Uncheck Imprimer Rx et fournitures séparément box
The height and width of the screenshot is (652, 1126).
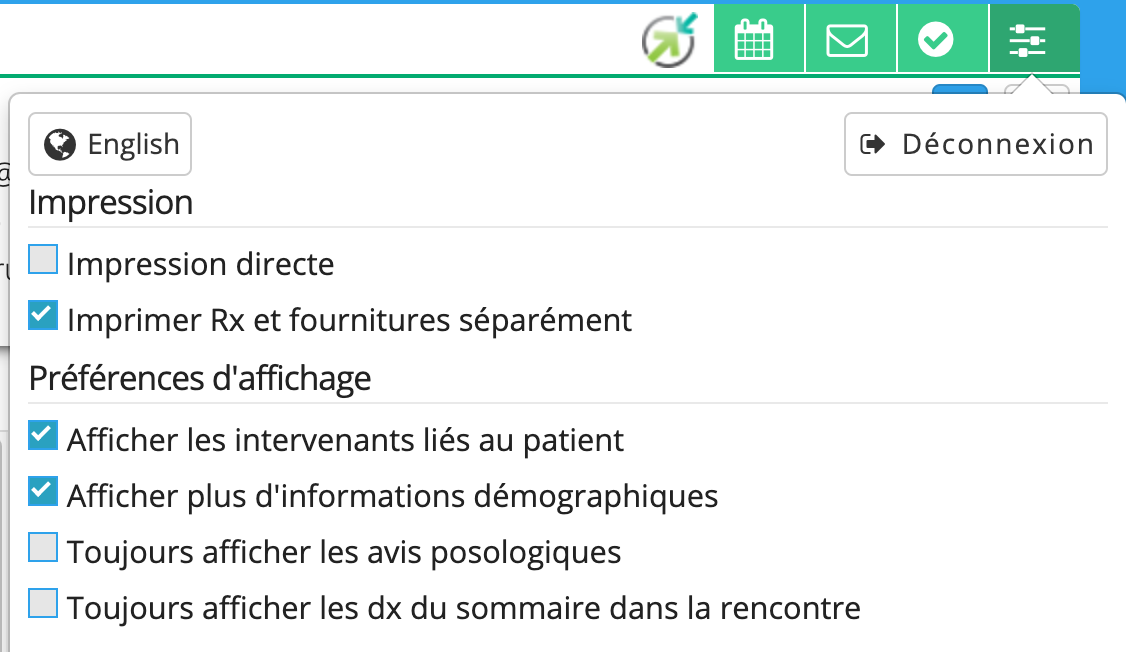[x=43, y=316]
